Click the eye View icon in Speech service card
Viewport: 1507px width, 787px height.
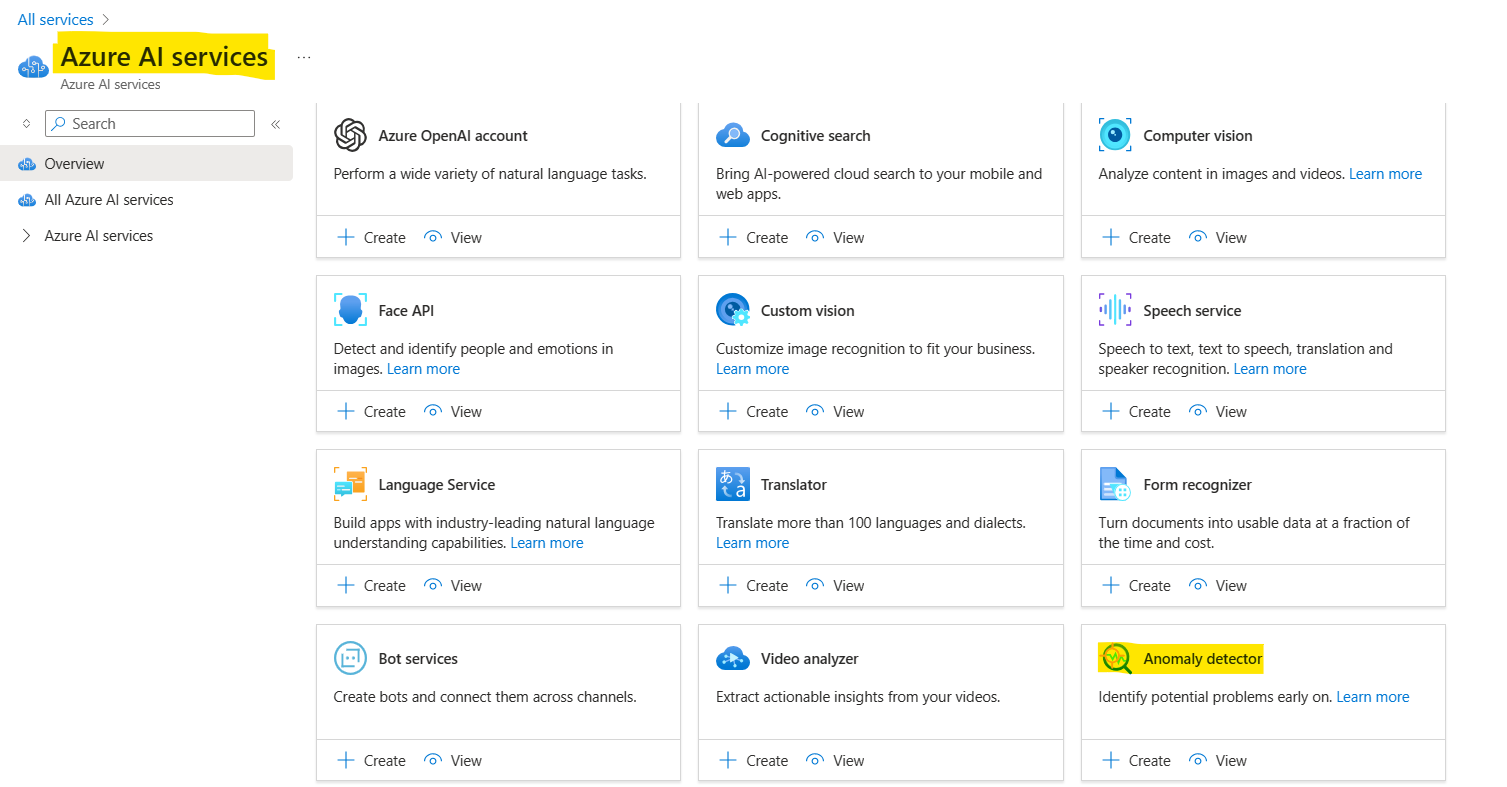(1198, 411)
